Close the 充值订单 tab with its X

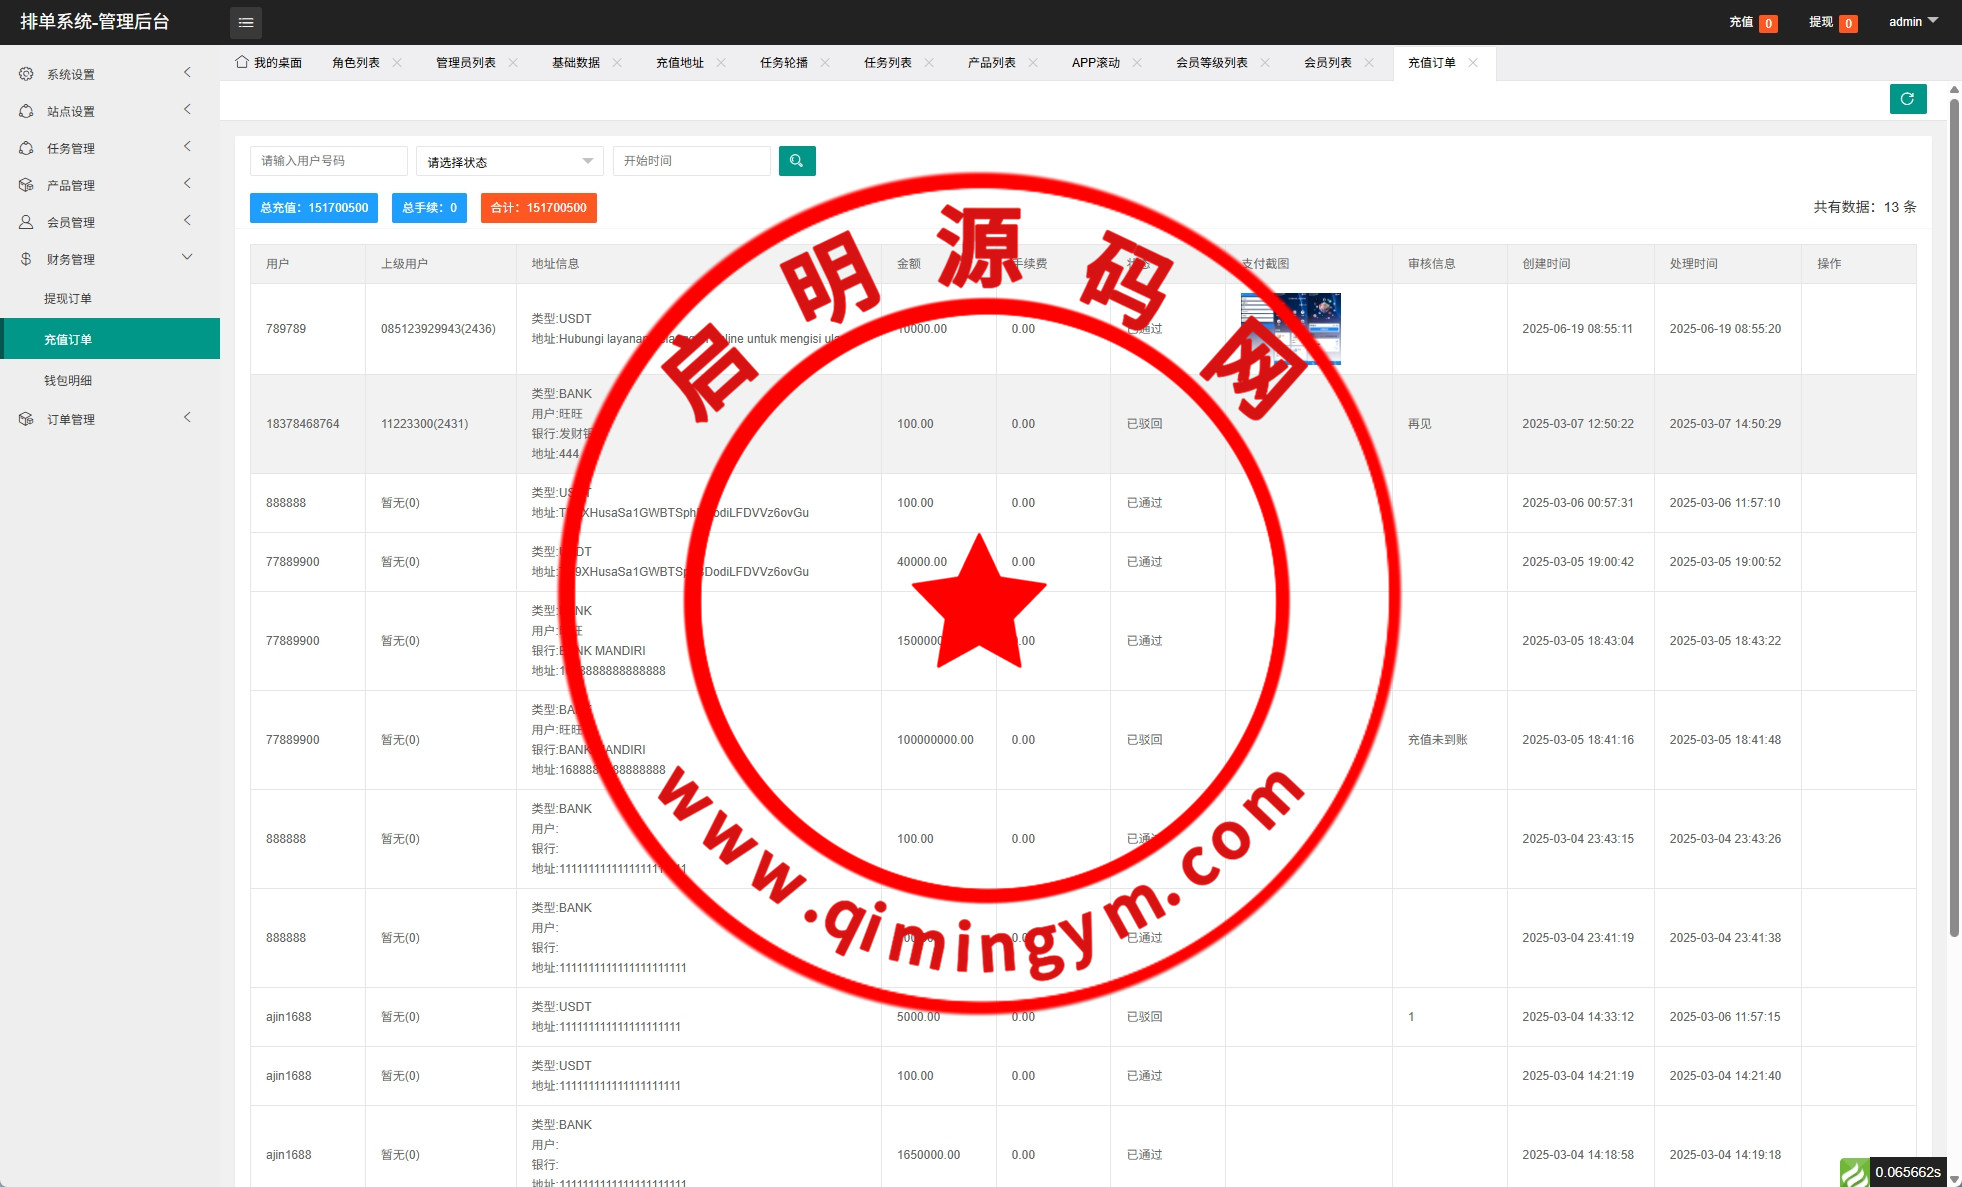click(x=1473, y=63)
